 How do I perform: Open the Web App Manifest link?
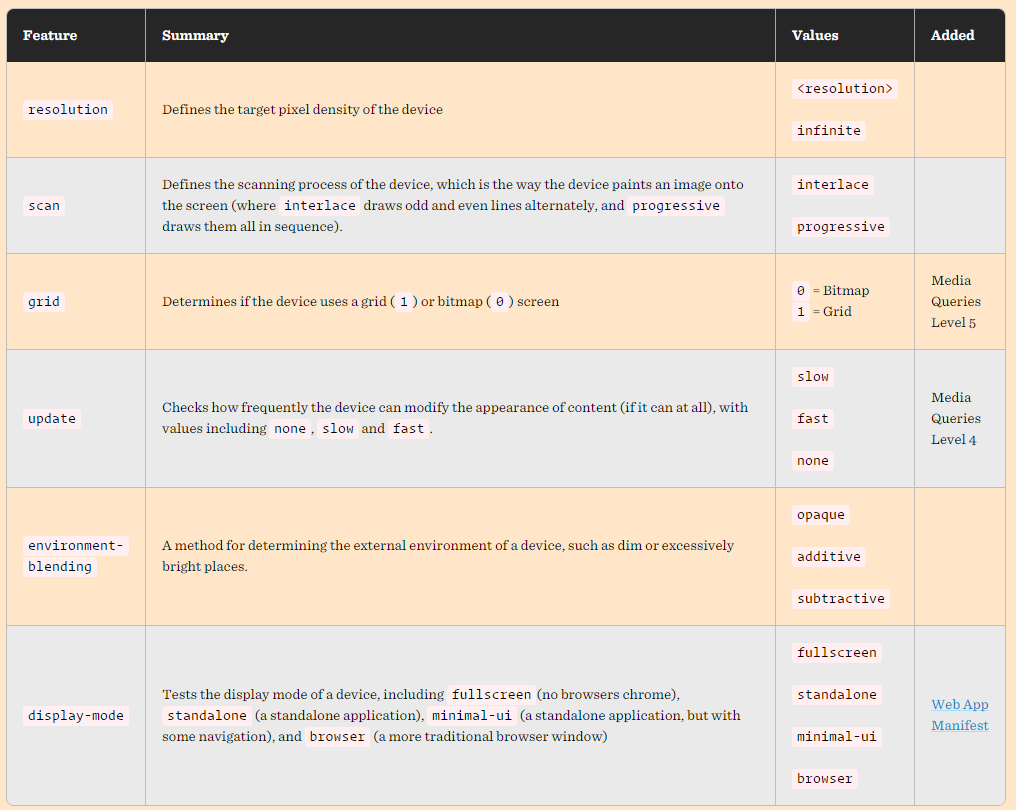960,715
